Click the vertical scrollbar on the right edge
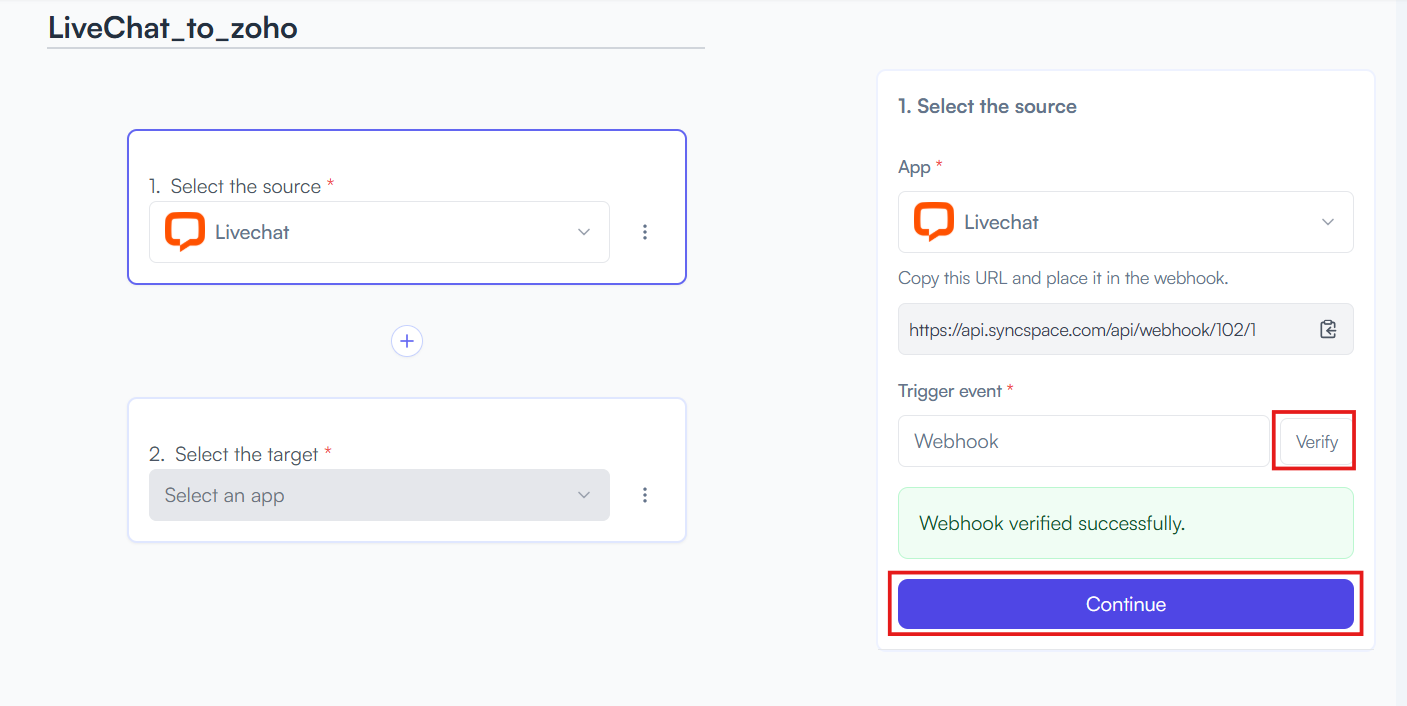Screen dimensions: 1407x706 [1401, 353]
